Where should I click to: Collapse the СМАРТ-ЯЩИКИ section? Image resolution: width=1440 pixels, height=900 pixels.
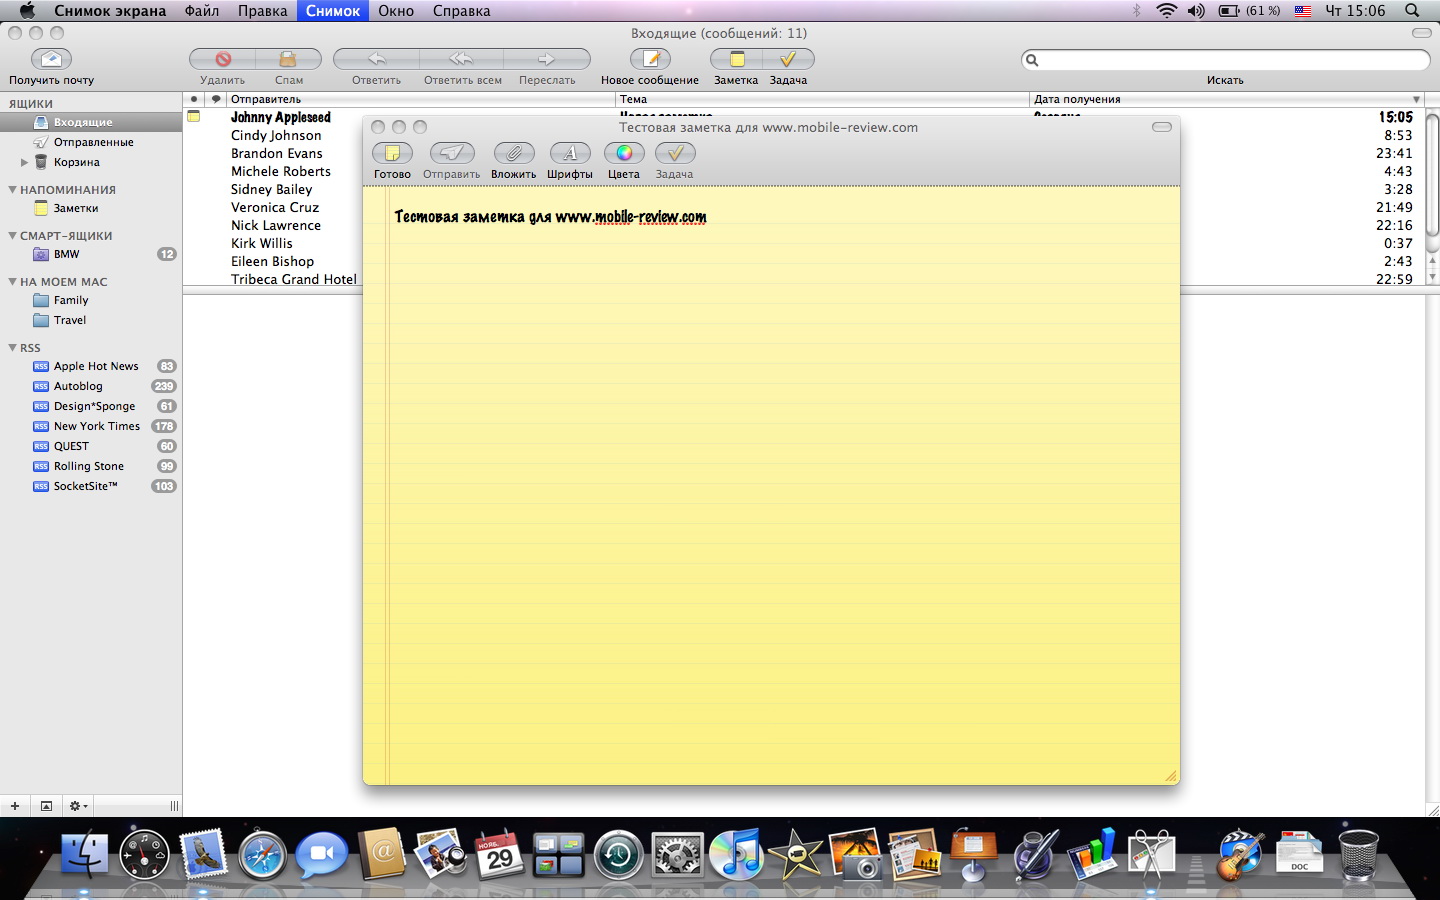12,235
